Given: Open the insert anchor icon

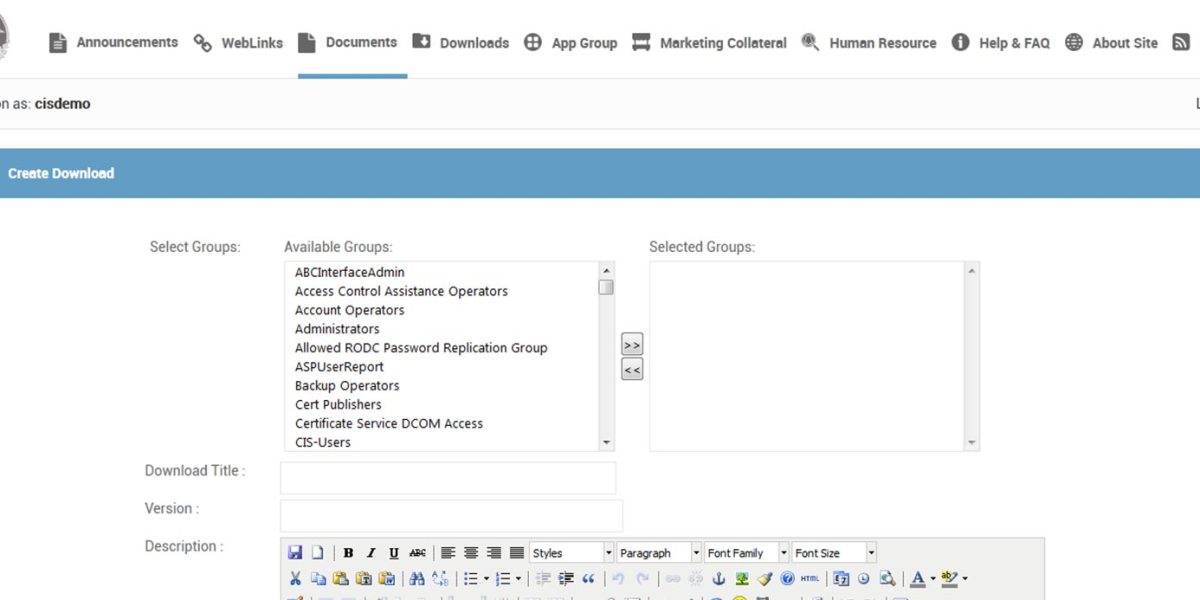Looking at the screenshot, I should [x=720, y=578].
